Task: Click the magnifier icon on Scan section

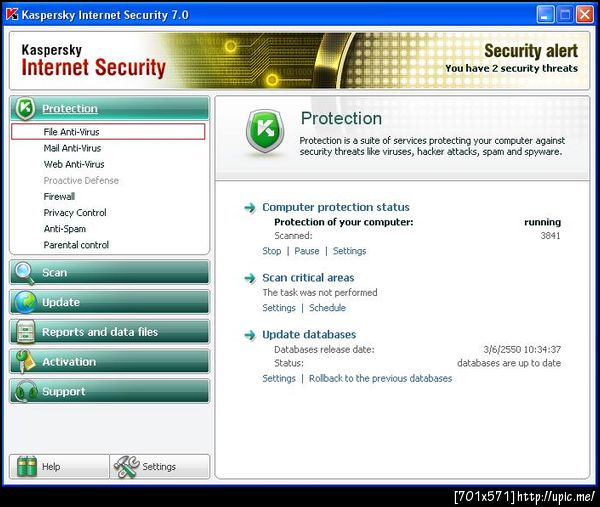Action: [x=25, y=273]
